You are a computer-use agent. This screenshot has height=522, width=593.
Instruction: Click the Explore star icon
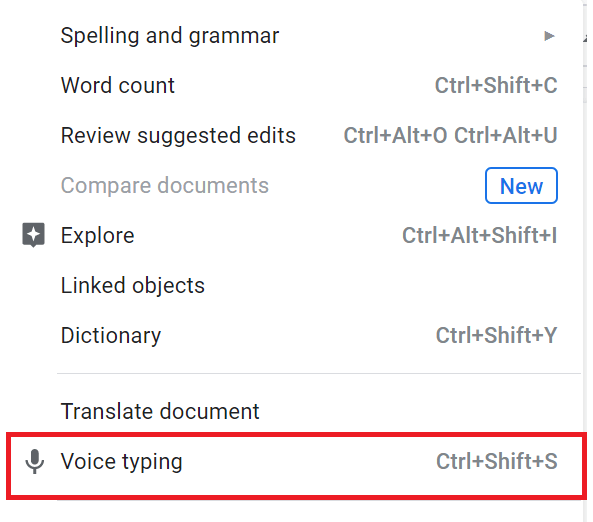point(34,235)
